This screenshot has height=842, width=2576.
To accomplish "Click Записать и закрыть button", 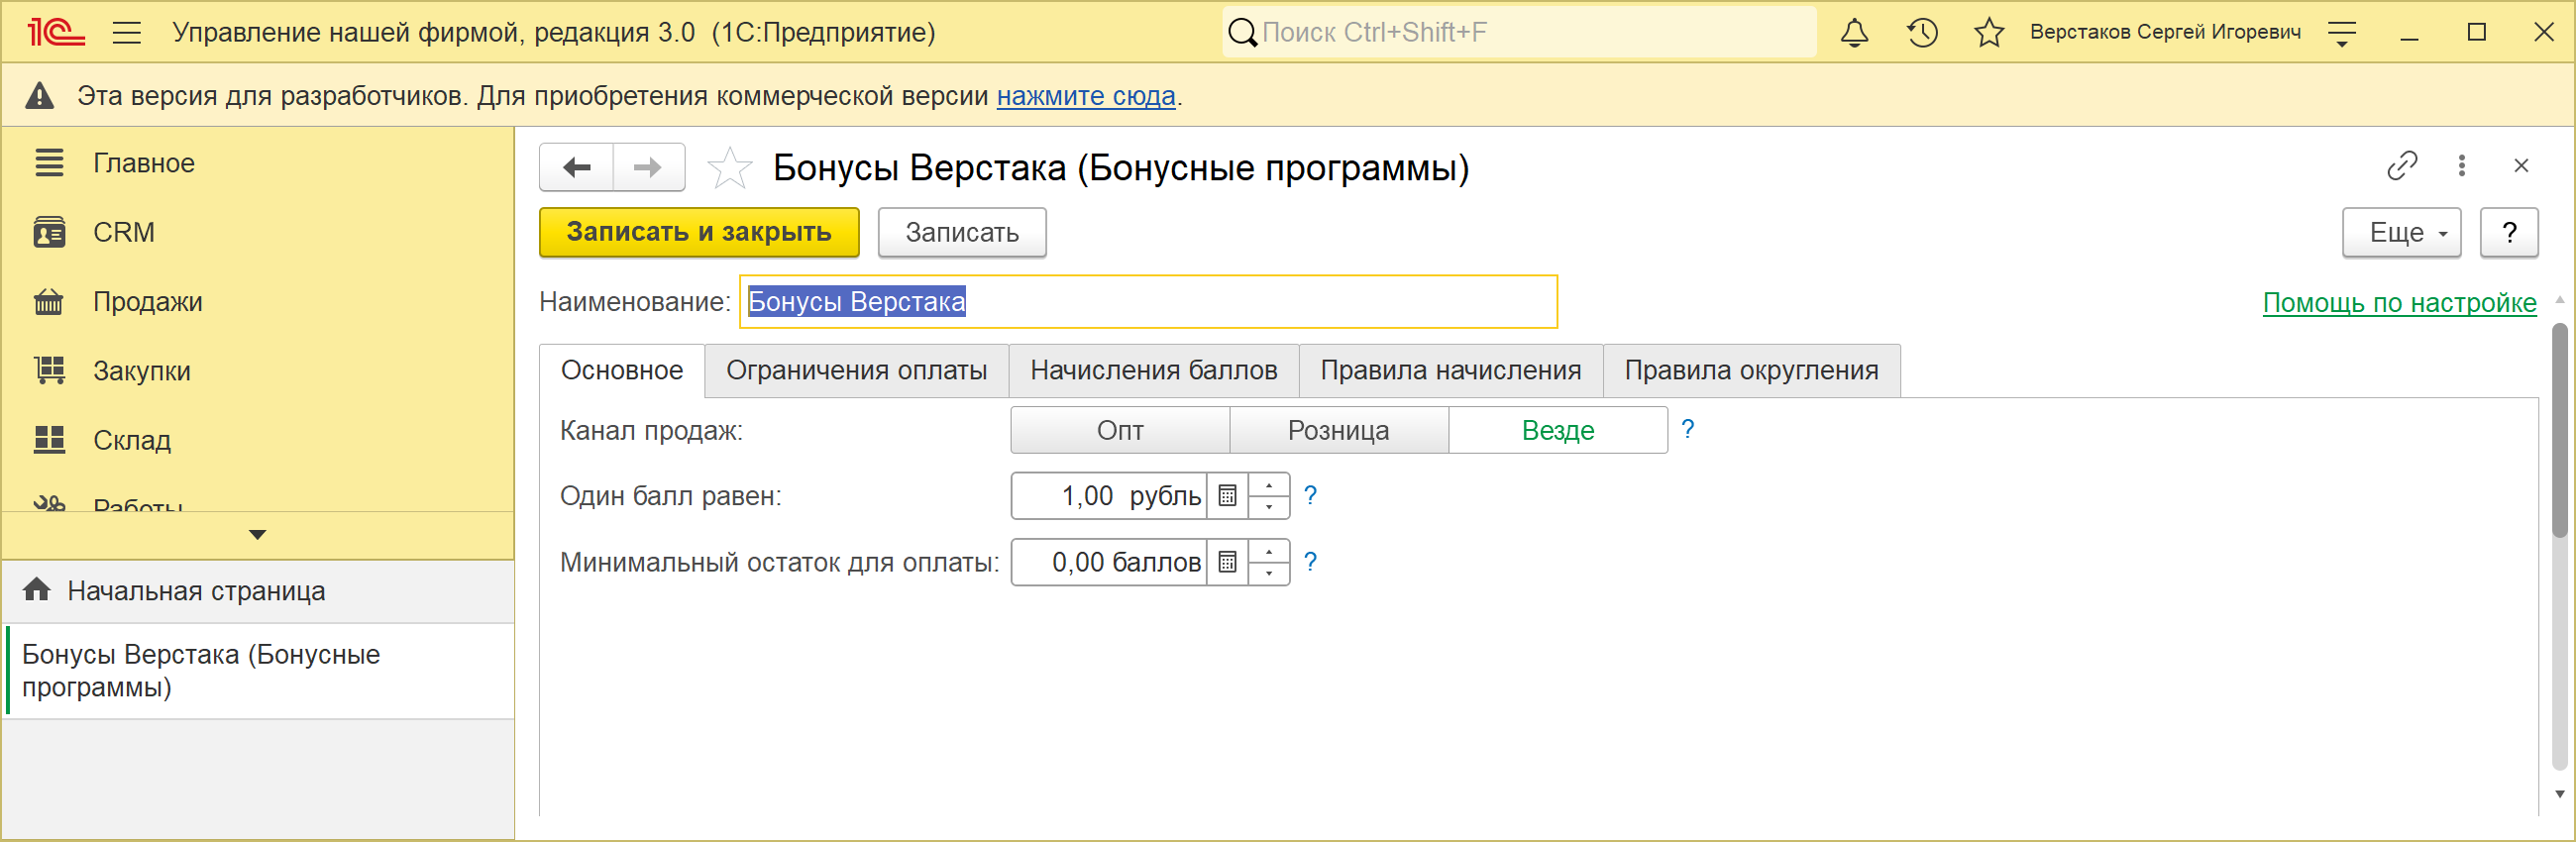I will [698, 232].
